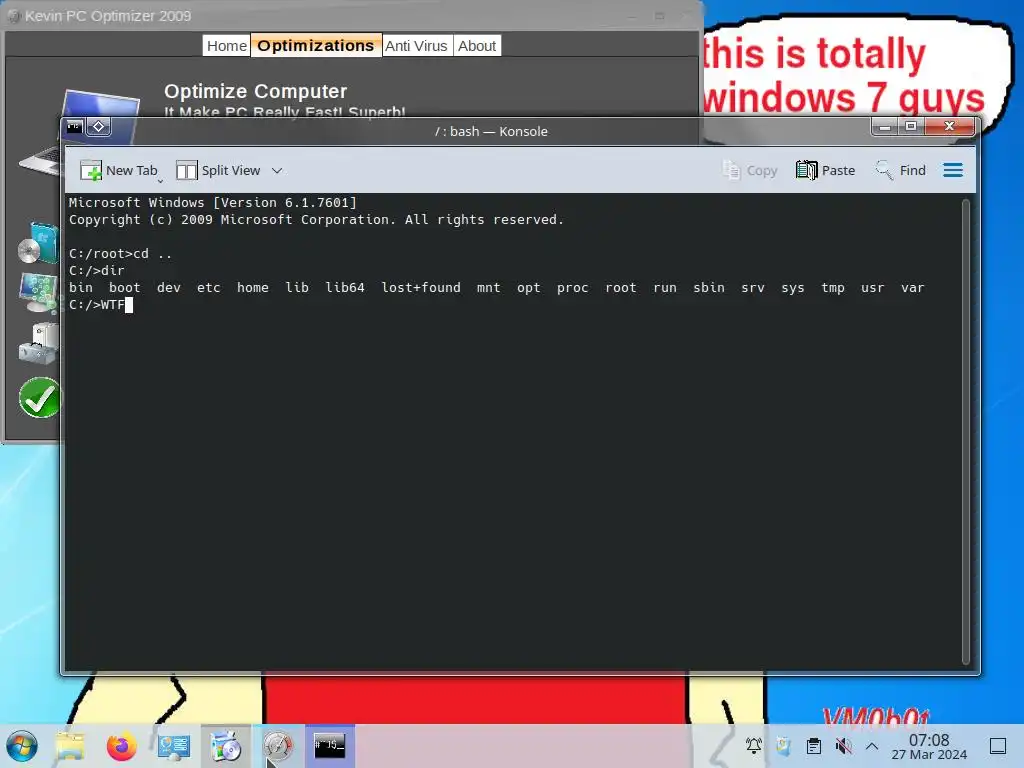Open the system settings icon in taskbar
This screenshot has width=1024, height=768.
(174, 746)
